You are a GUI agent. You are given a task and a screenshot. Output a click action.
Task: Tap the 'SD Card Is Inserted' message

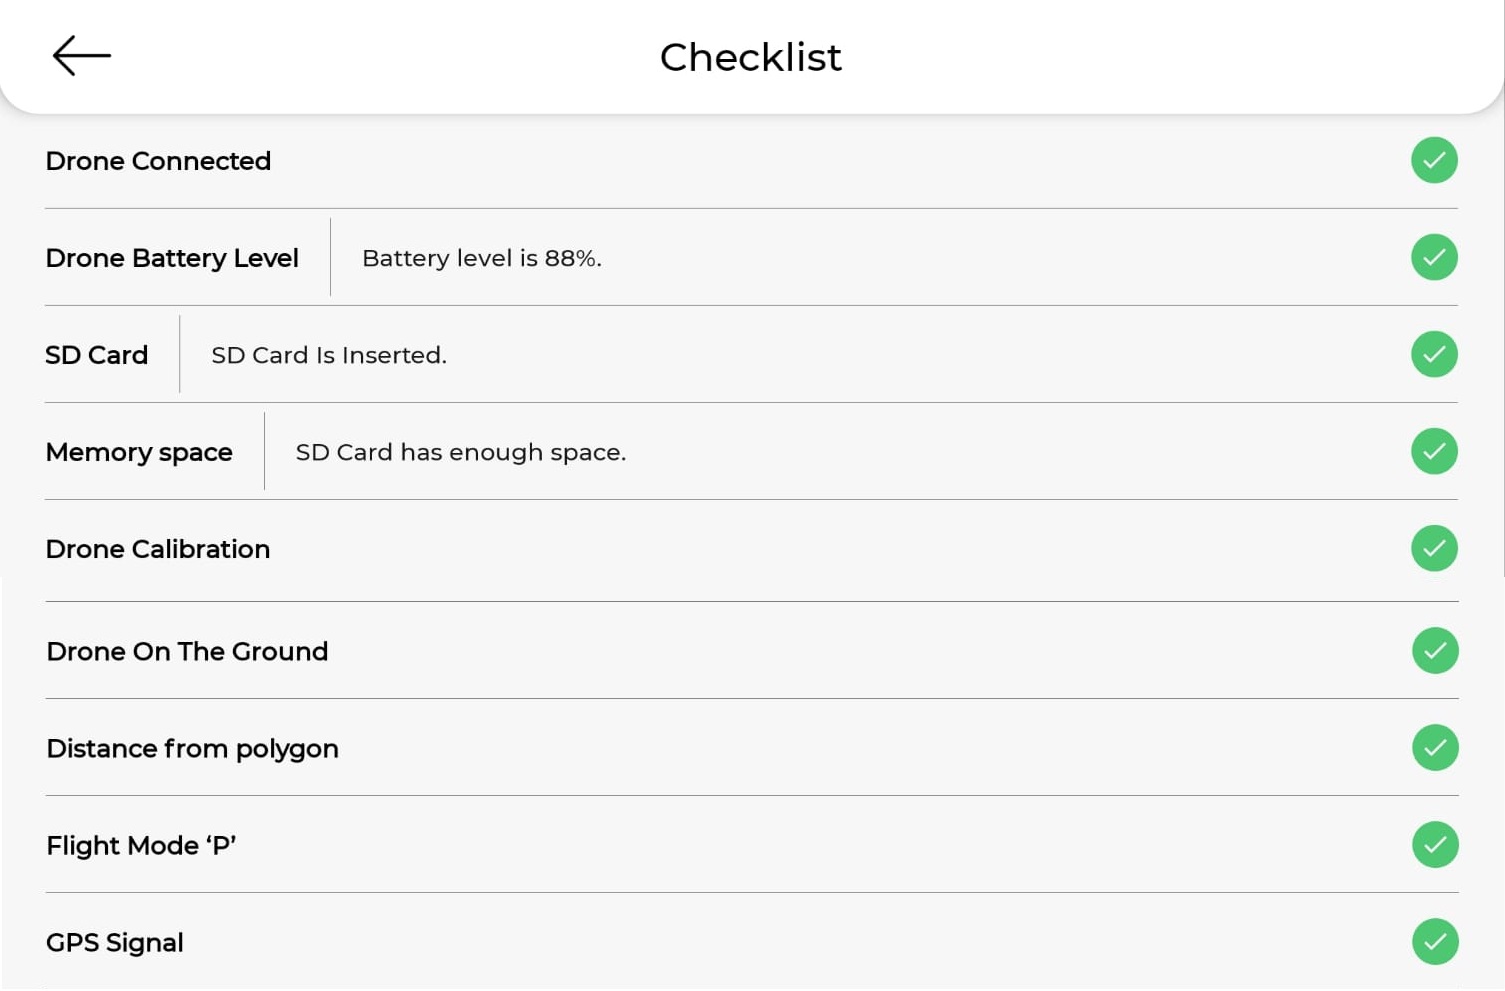(329, 355)
